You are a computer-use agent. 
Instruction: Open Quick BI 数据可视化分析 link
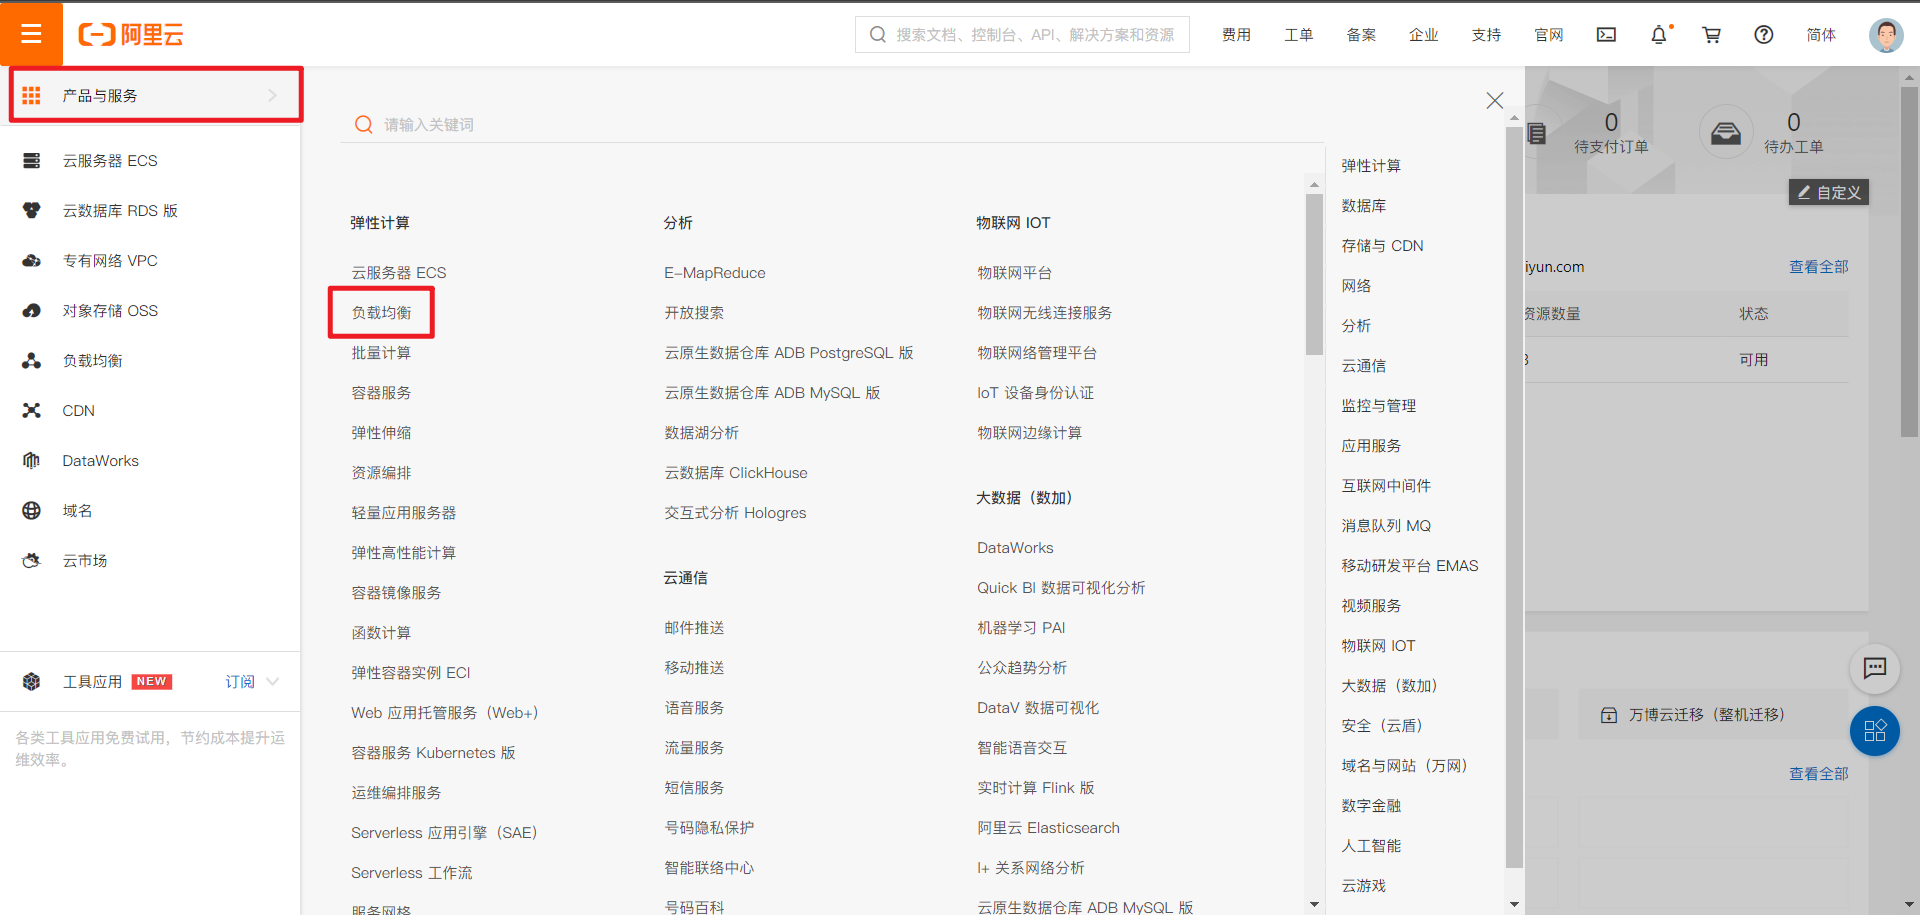coord(1061,588)
